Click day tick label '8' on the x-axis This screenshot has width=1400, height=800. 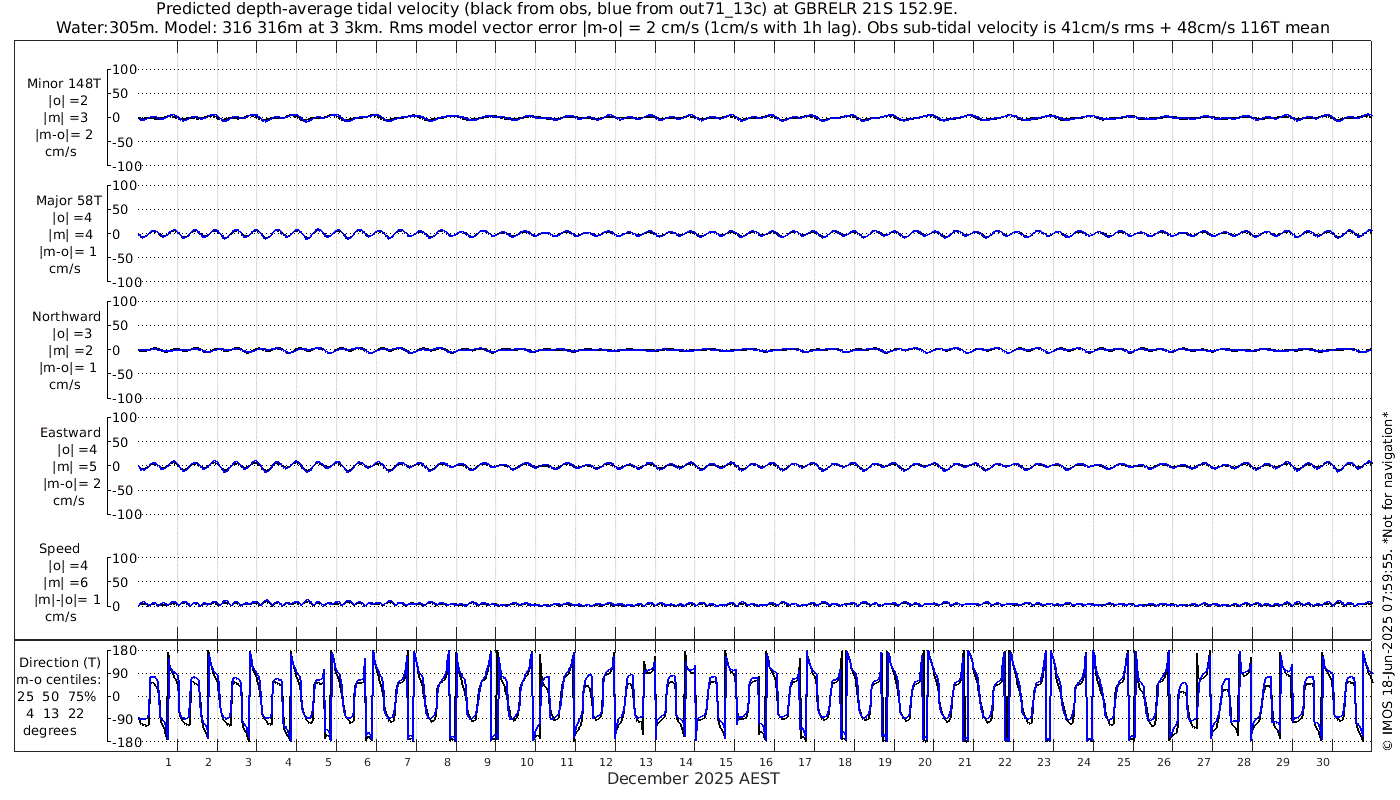tap(447, 761)
